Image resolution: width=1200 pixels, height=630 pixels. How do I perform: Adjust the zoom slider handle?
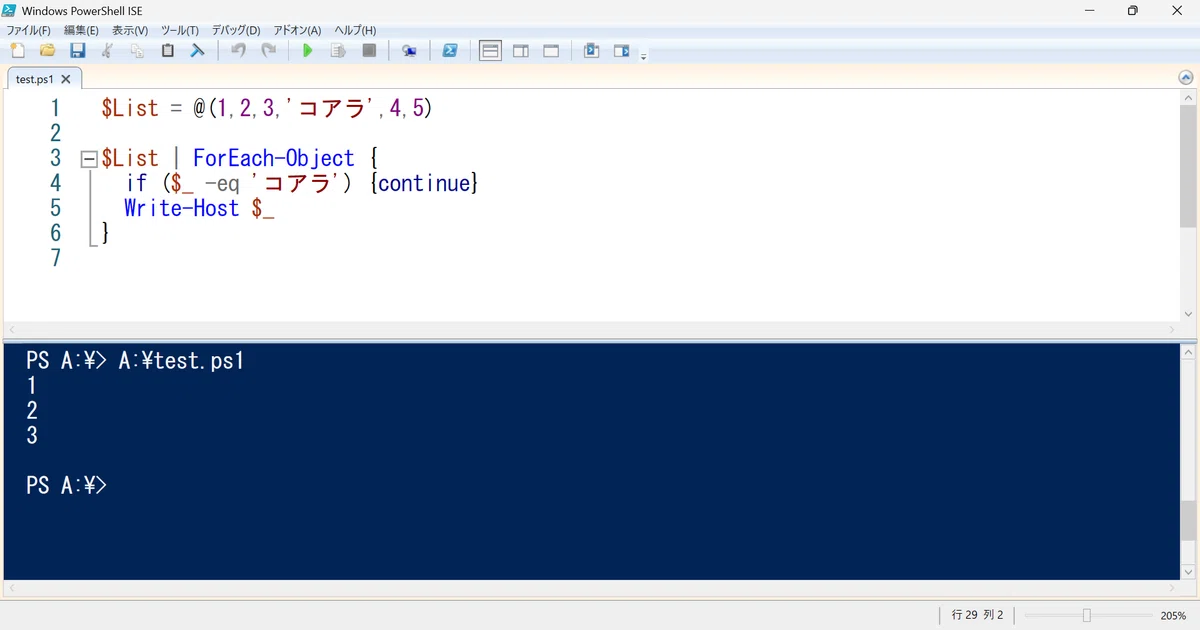pyautogui.click(x=1086, y=615)
